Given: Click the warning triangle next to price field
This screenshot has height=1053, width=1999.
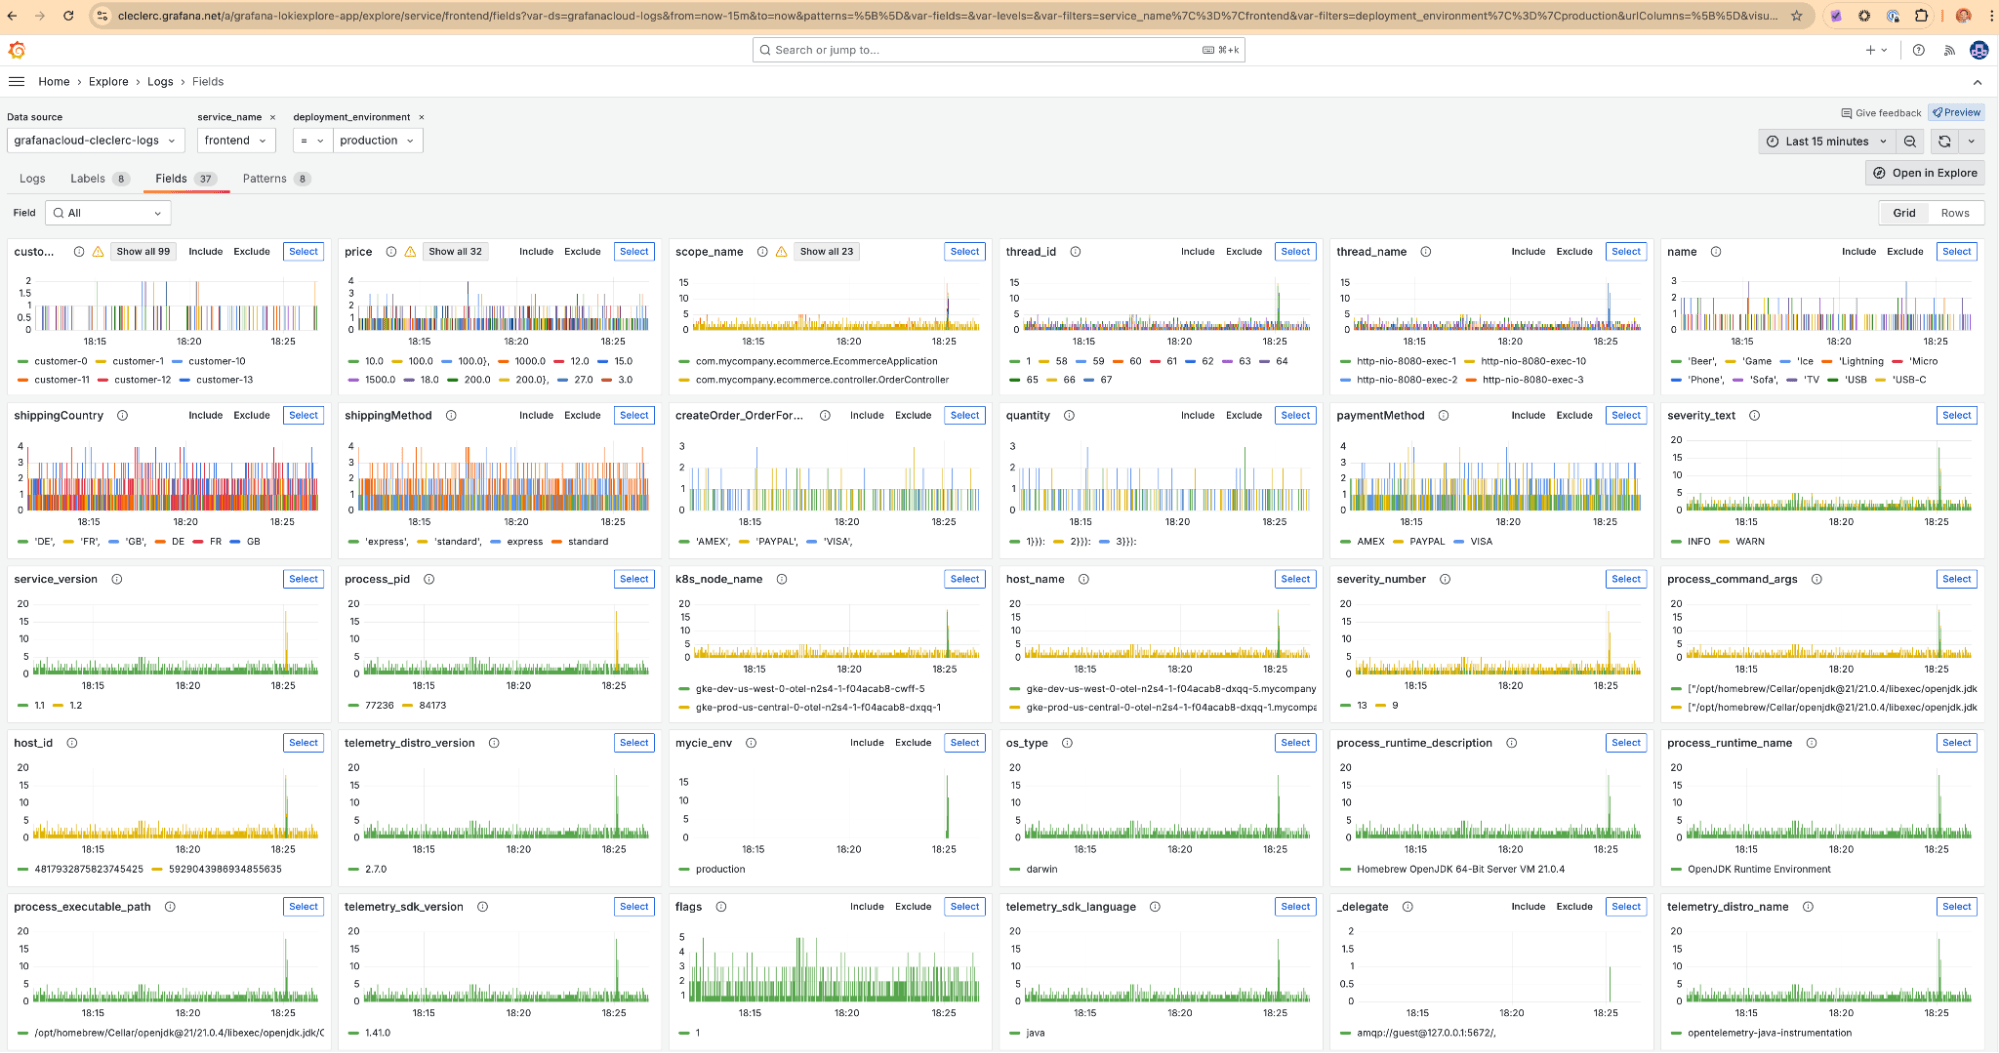Looking at the screenshot, I should pyautogui.click(x=410, y=251).
